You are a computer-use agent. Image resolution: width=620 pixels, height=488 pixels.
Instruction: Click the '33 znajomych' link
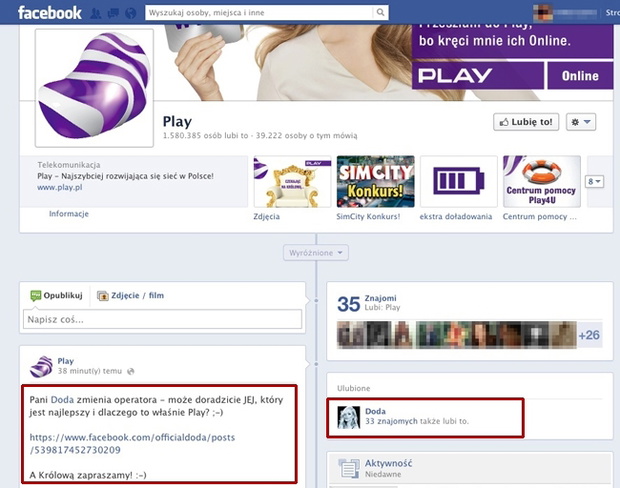[x=391, y=421]
